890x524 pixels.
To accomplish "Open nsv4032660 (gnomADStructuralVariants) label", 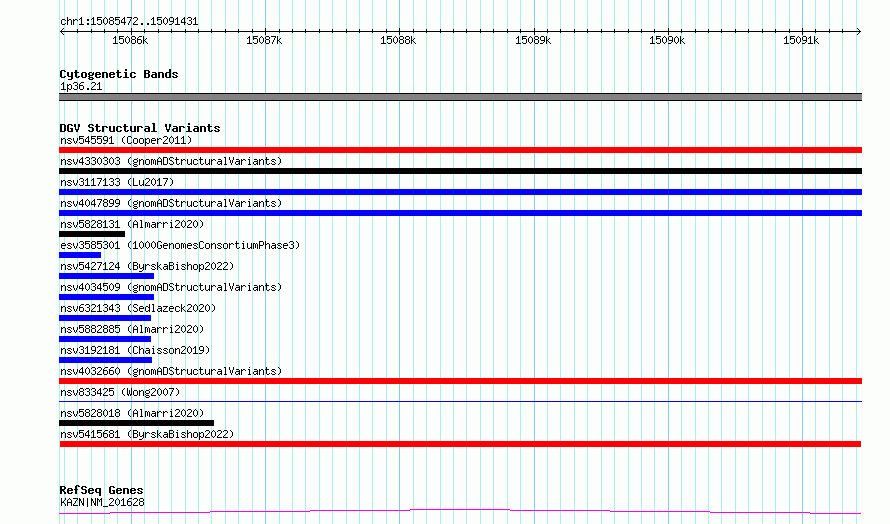I will point(171,371).
